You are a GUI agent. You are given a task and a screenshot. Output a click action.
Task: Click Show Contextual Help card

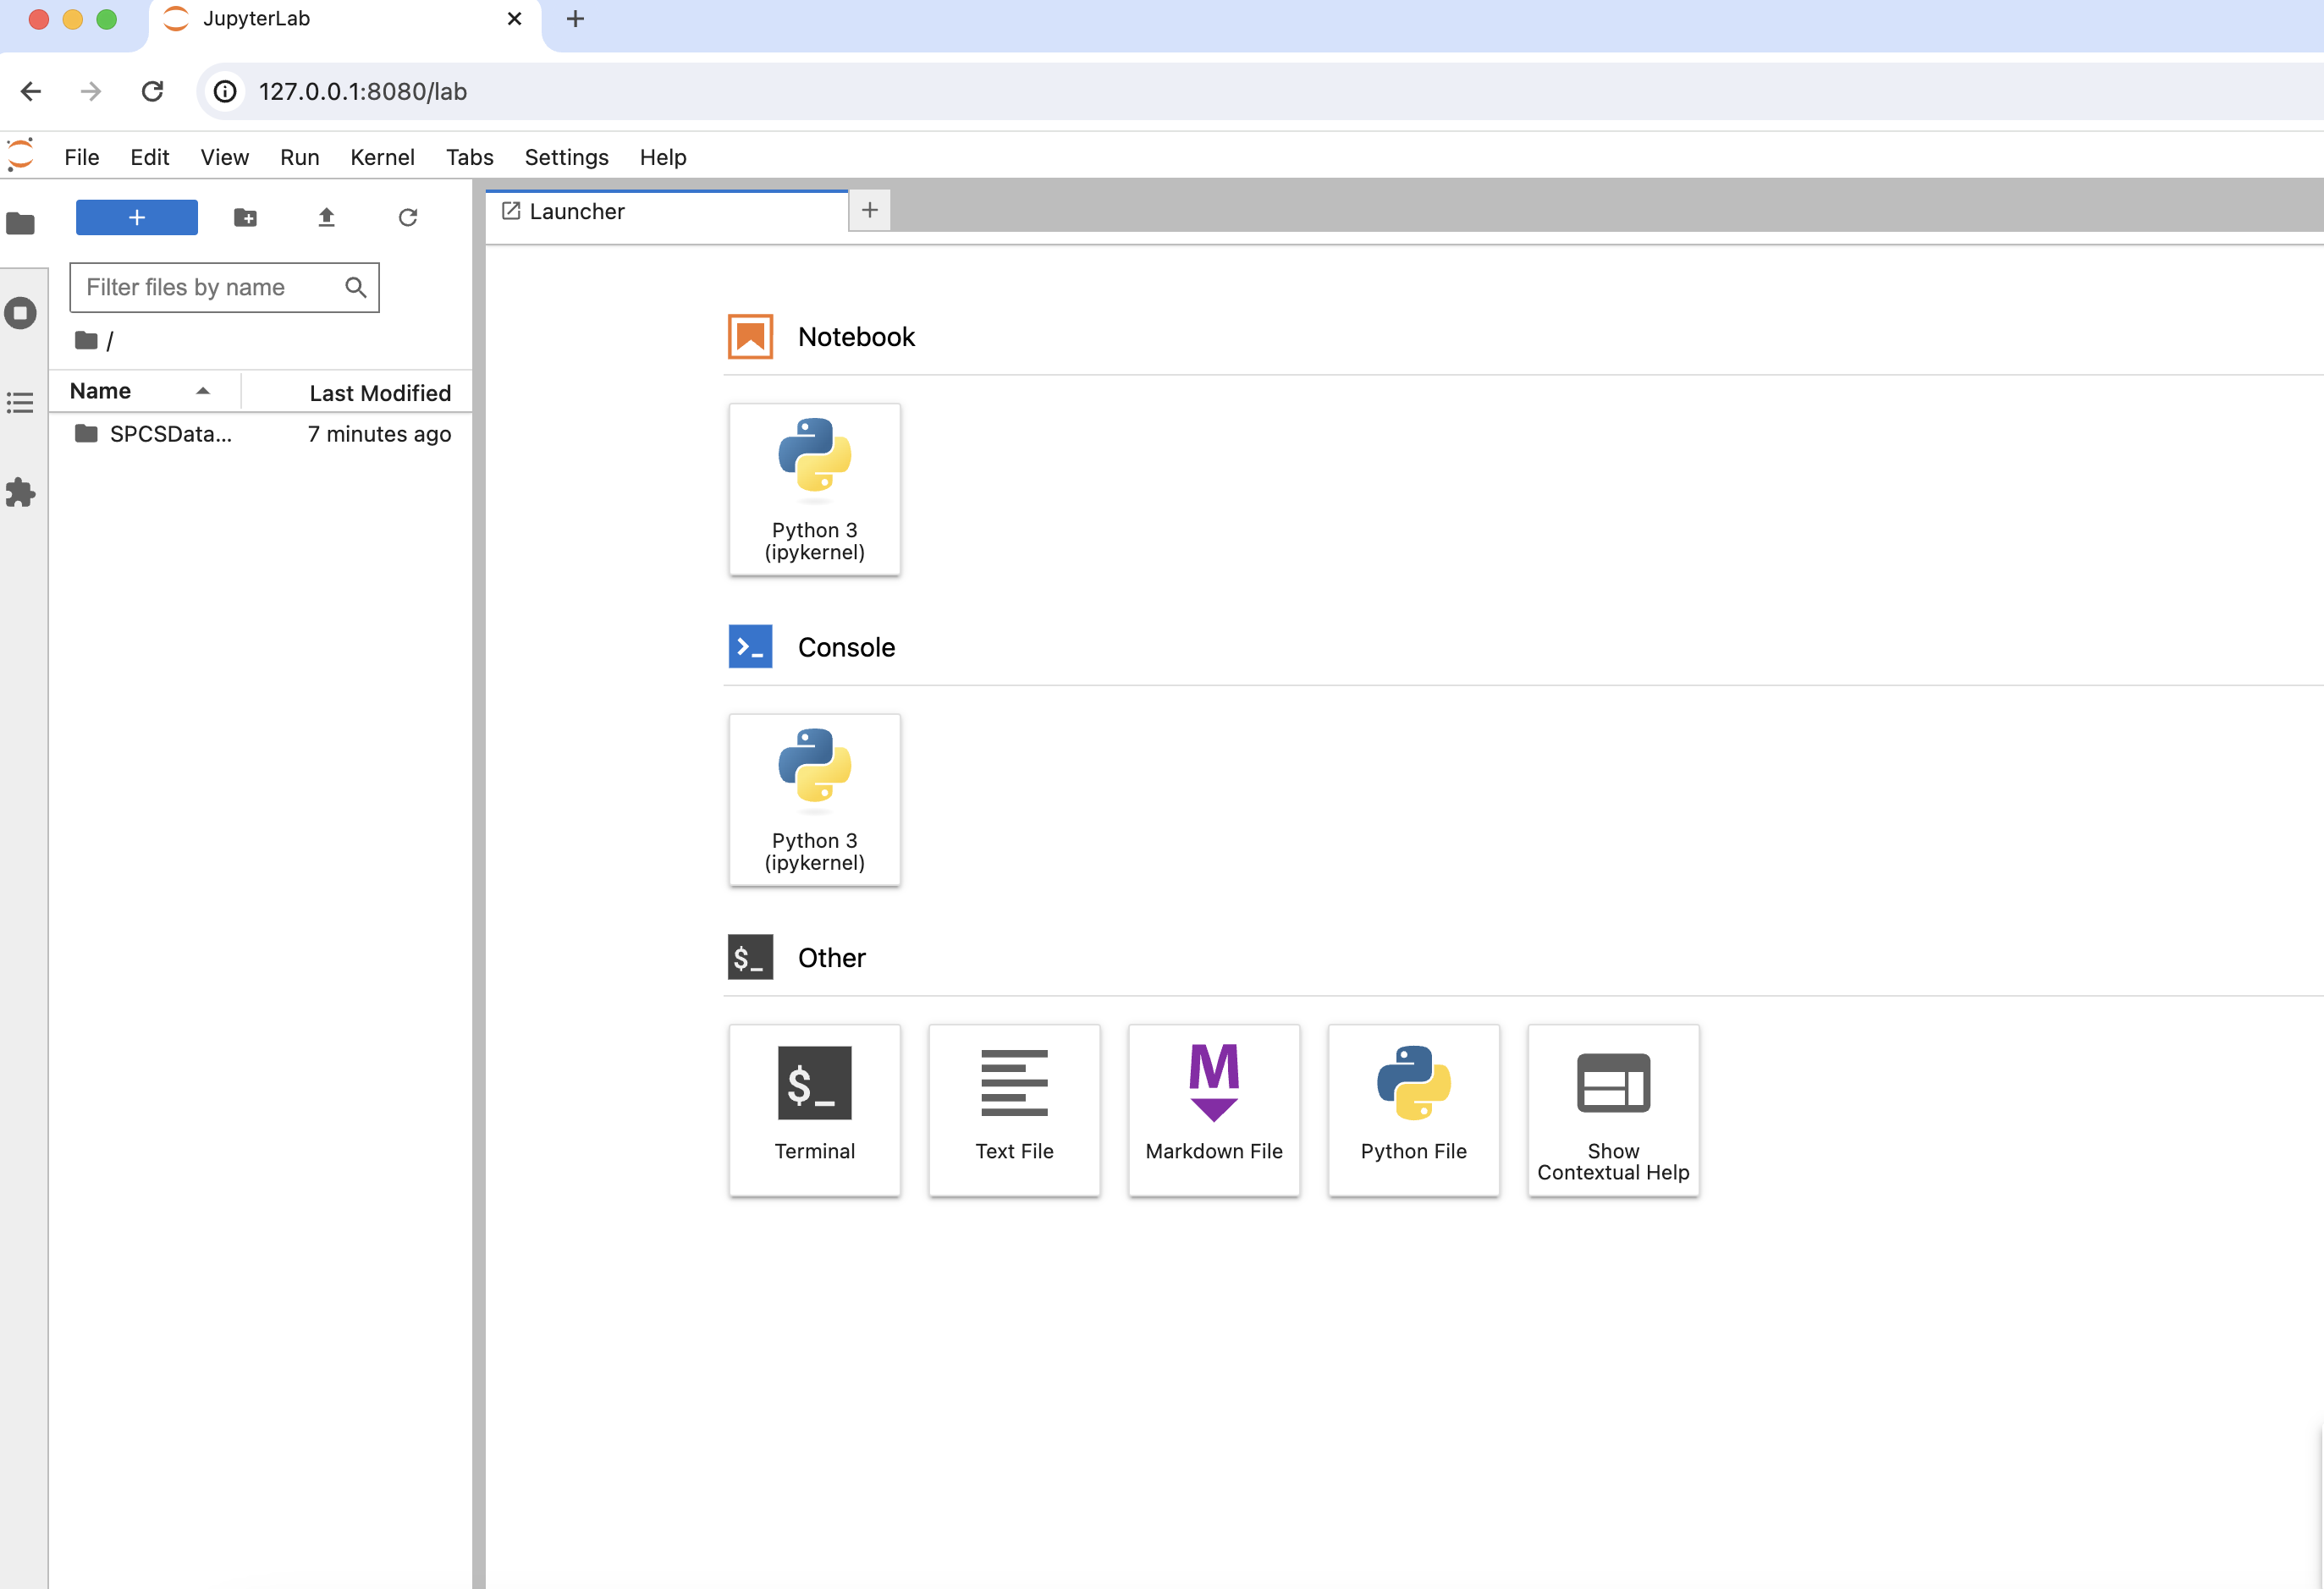(x=1613, y=1110)
